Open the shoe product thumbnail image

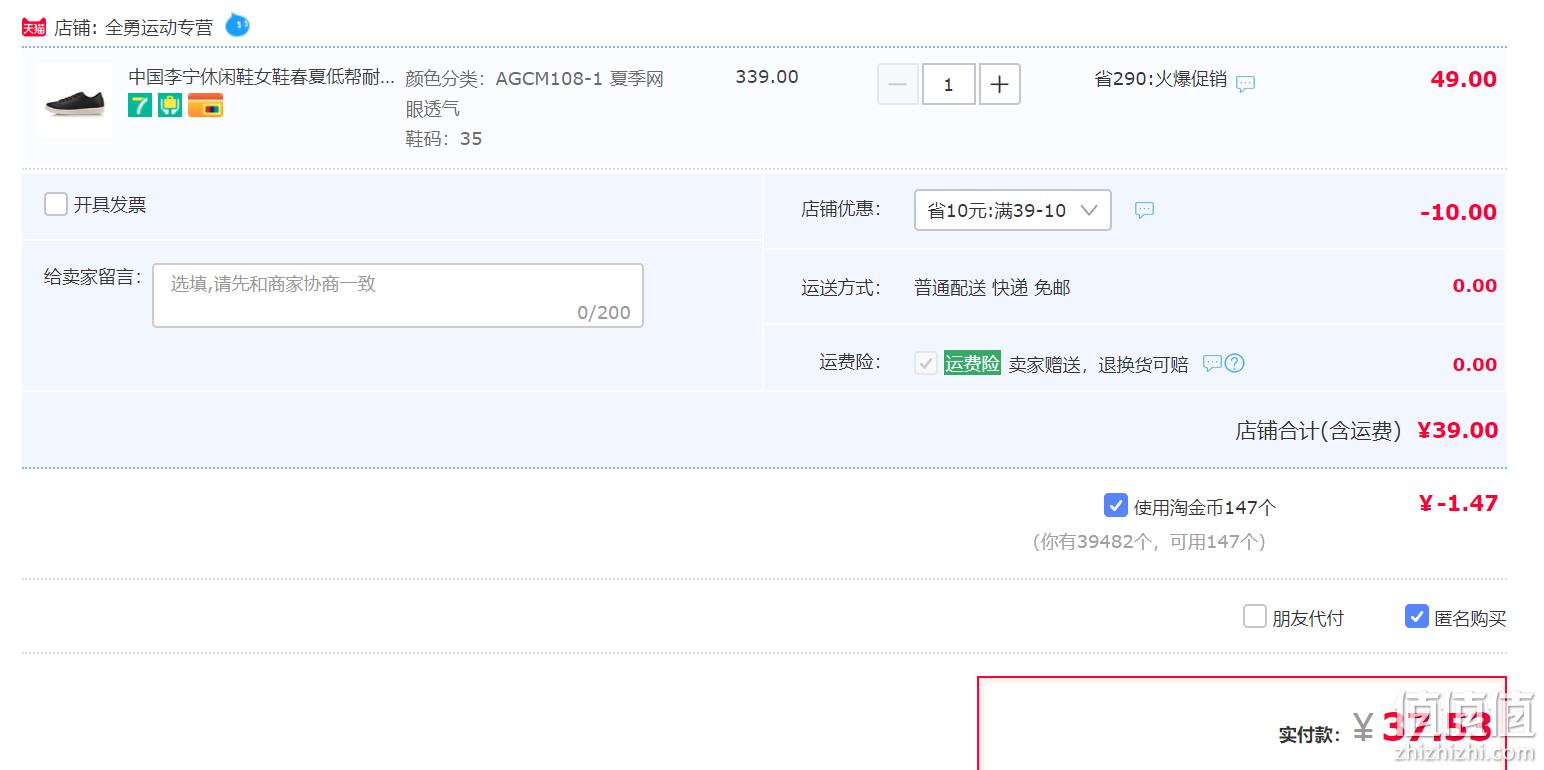point(74,99)
